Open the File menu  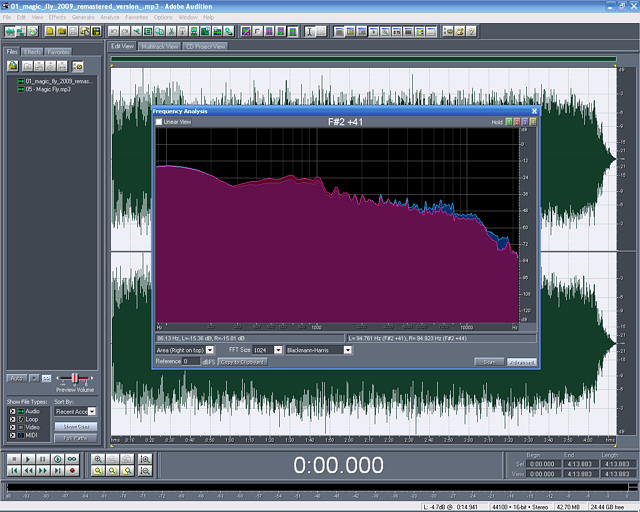(7, 17)
